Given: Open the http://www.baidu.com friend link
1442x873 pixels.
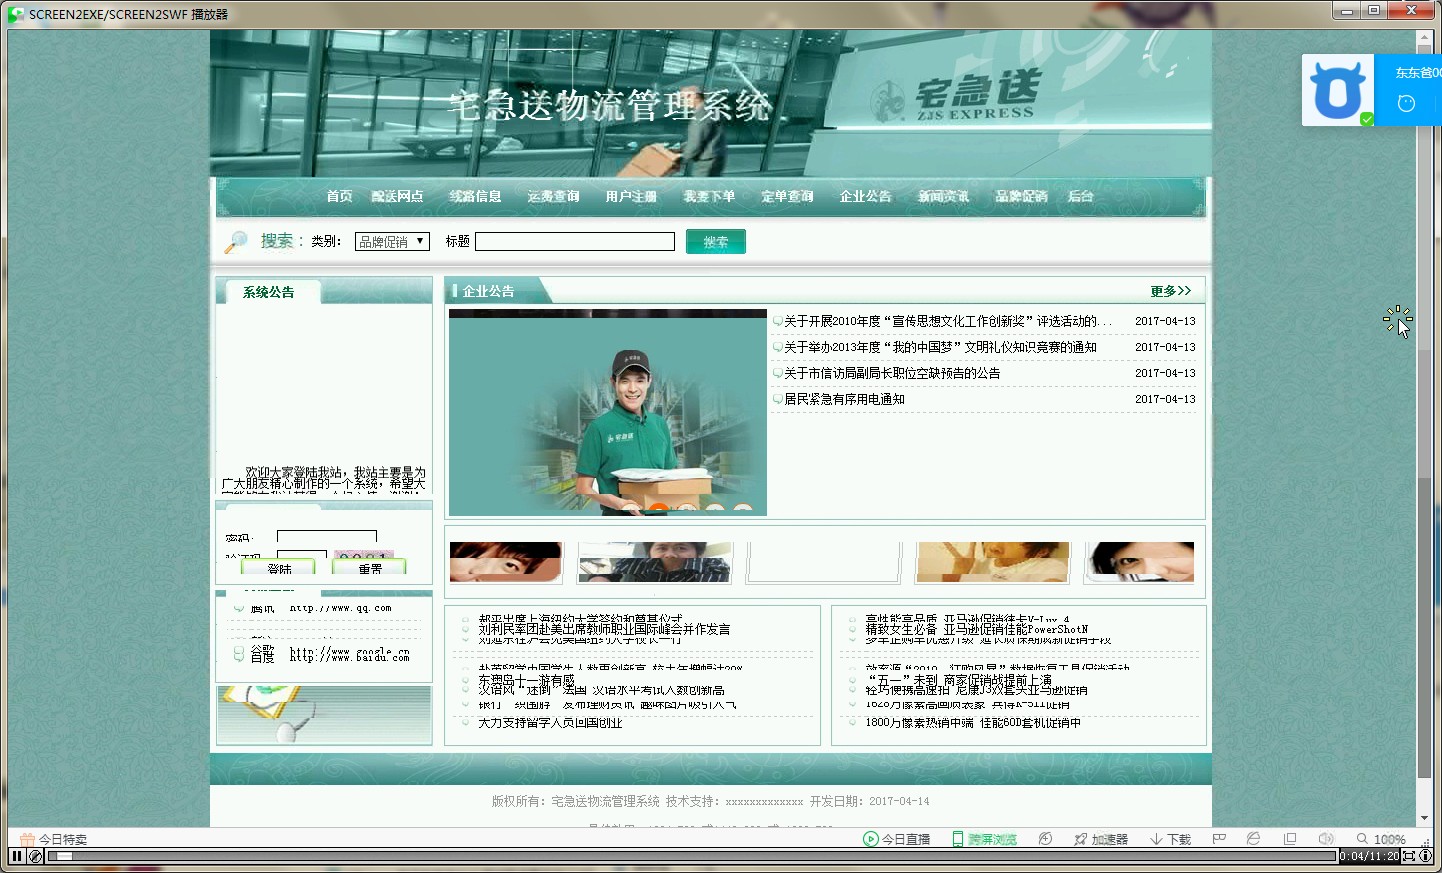Looking at the screenshot, I should click(x=349, y=655).
